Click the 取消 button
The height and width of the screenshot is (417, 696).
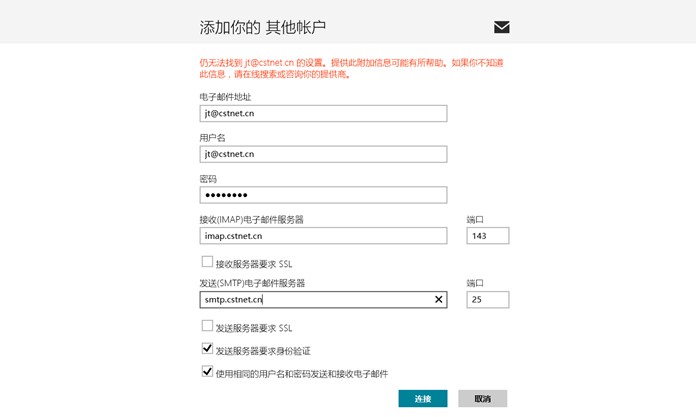(x=482, y=399)
